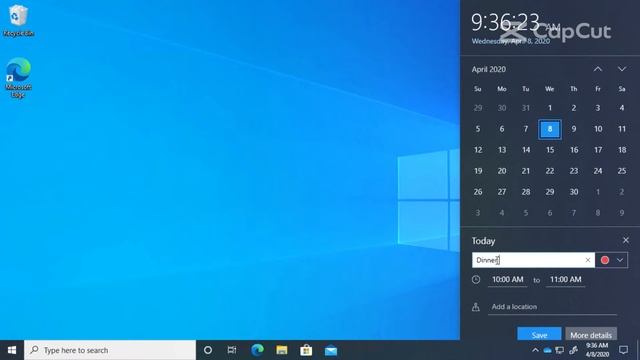This screenshot has height=360, width=640.
Task: Select April 27 in the calendar
Action: coord(502,192)
